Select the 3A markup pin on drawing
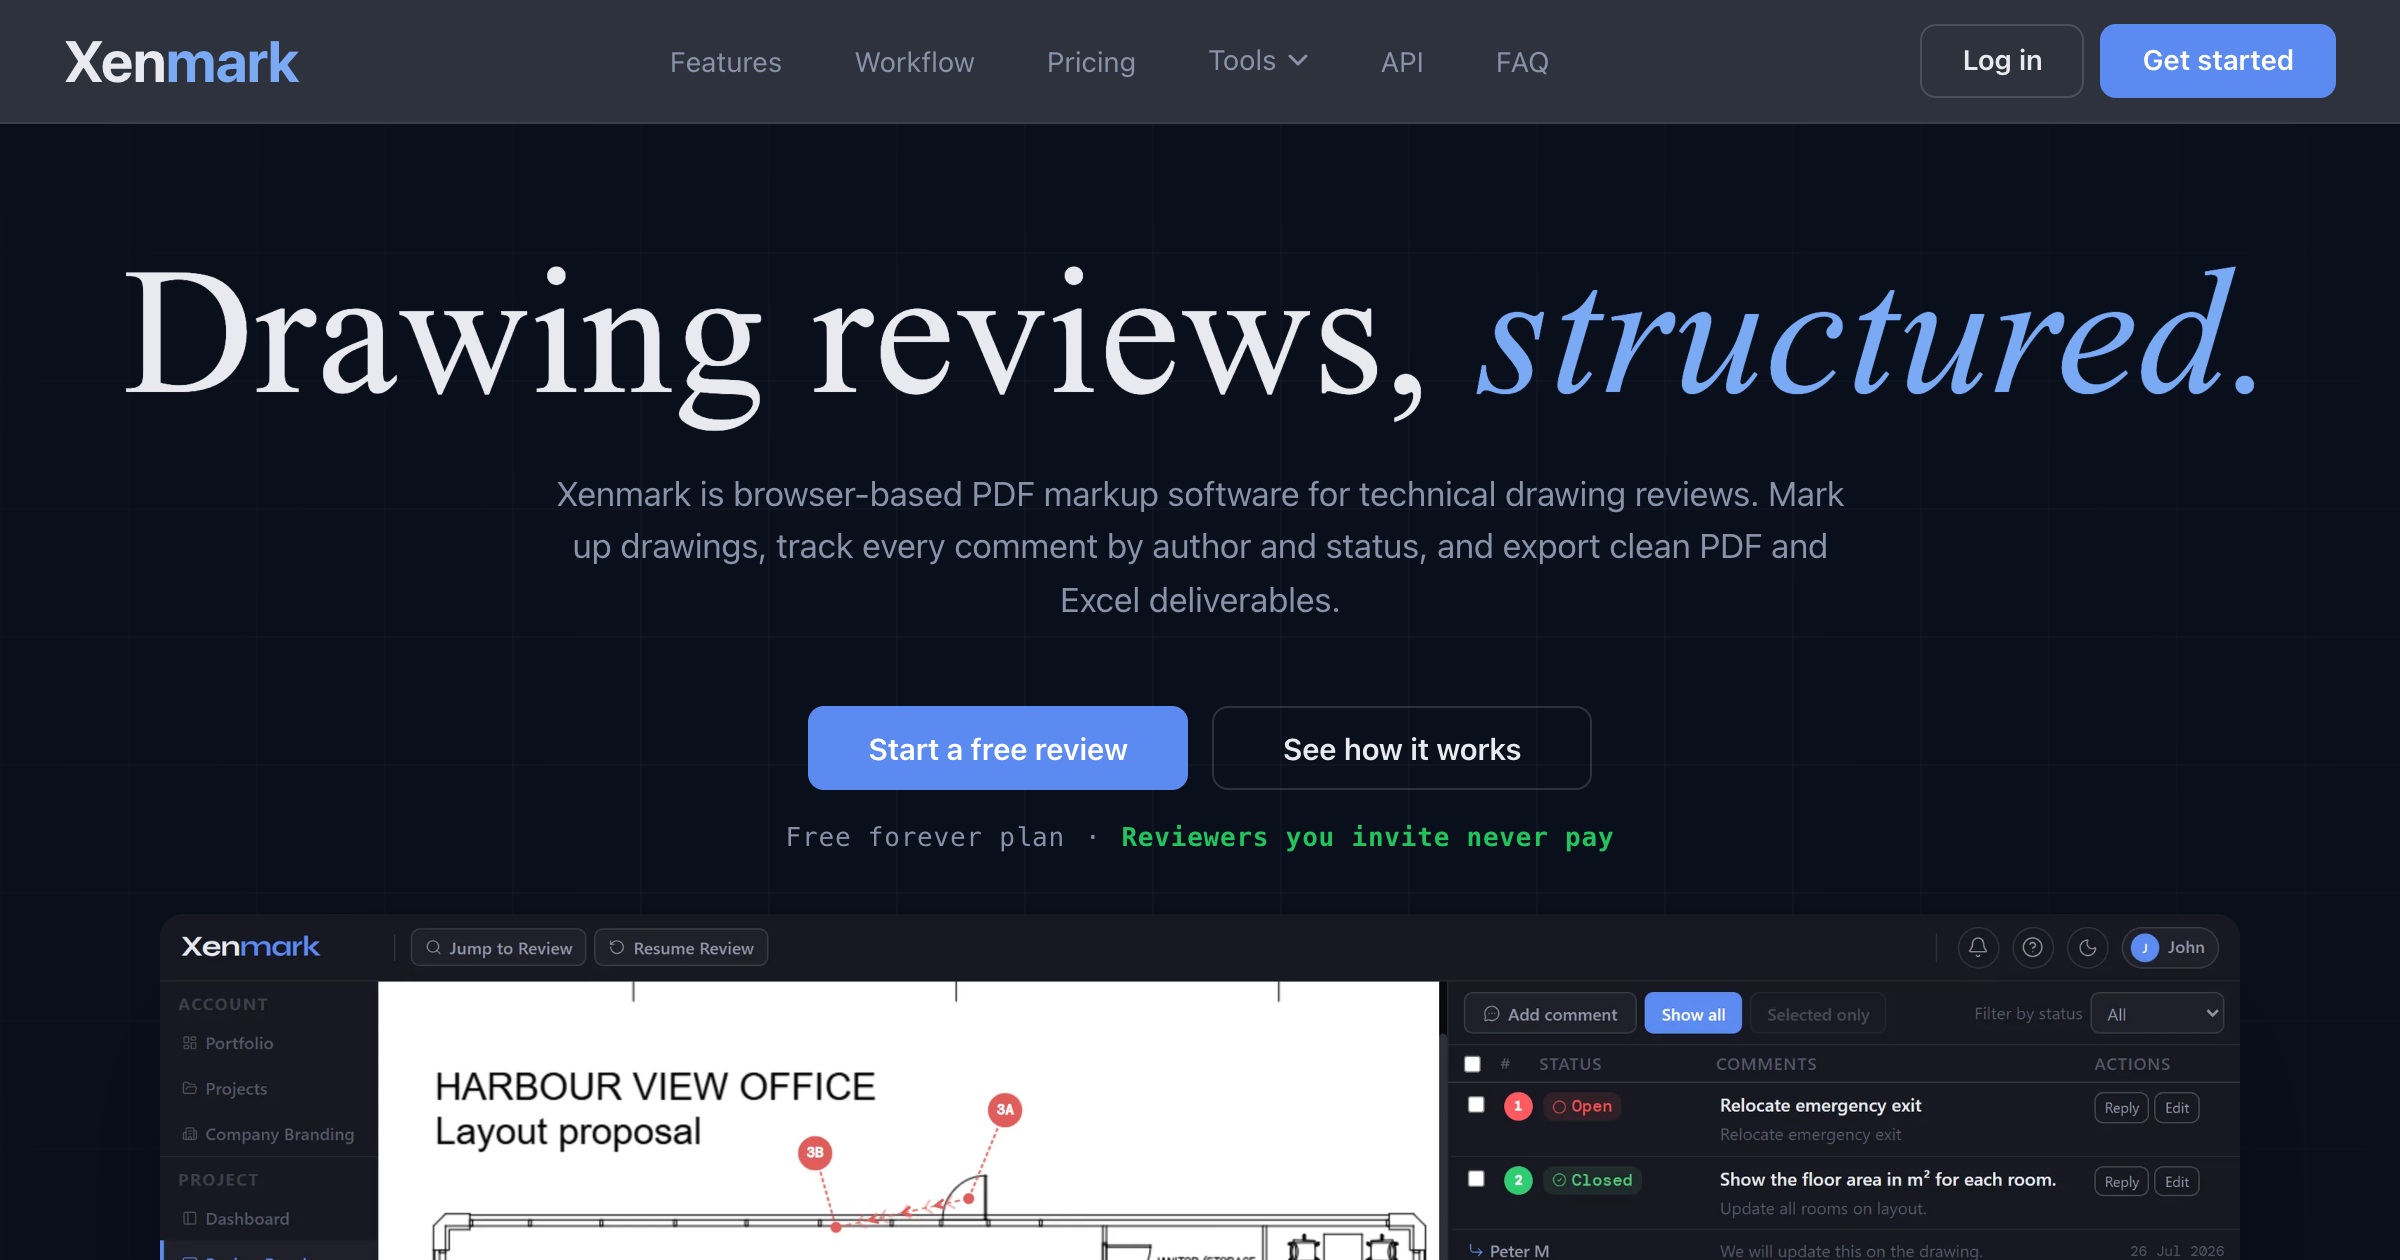The height and width of the screenshot is (1260, 2400). [1005, 1109]
